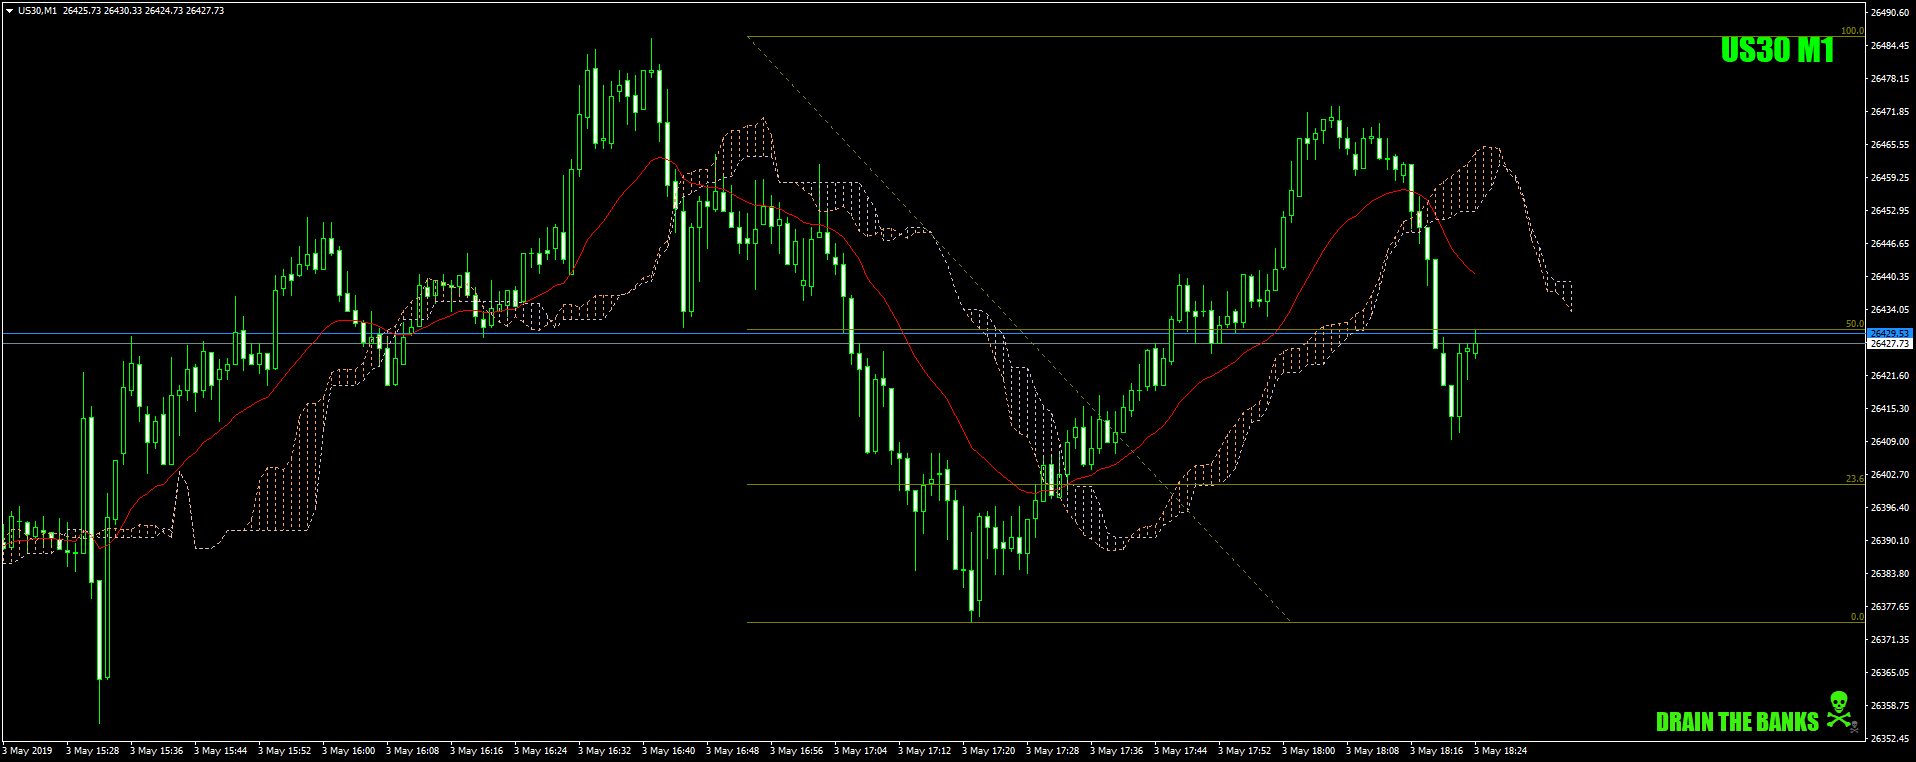The height and width of the screenshot is (762, 1916).
Task: Click price scale value 26377.65
Action: tap(1890, 607)
